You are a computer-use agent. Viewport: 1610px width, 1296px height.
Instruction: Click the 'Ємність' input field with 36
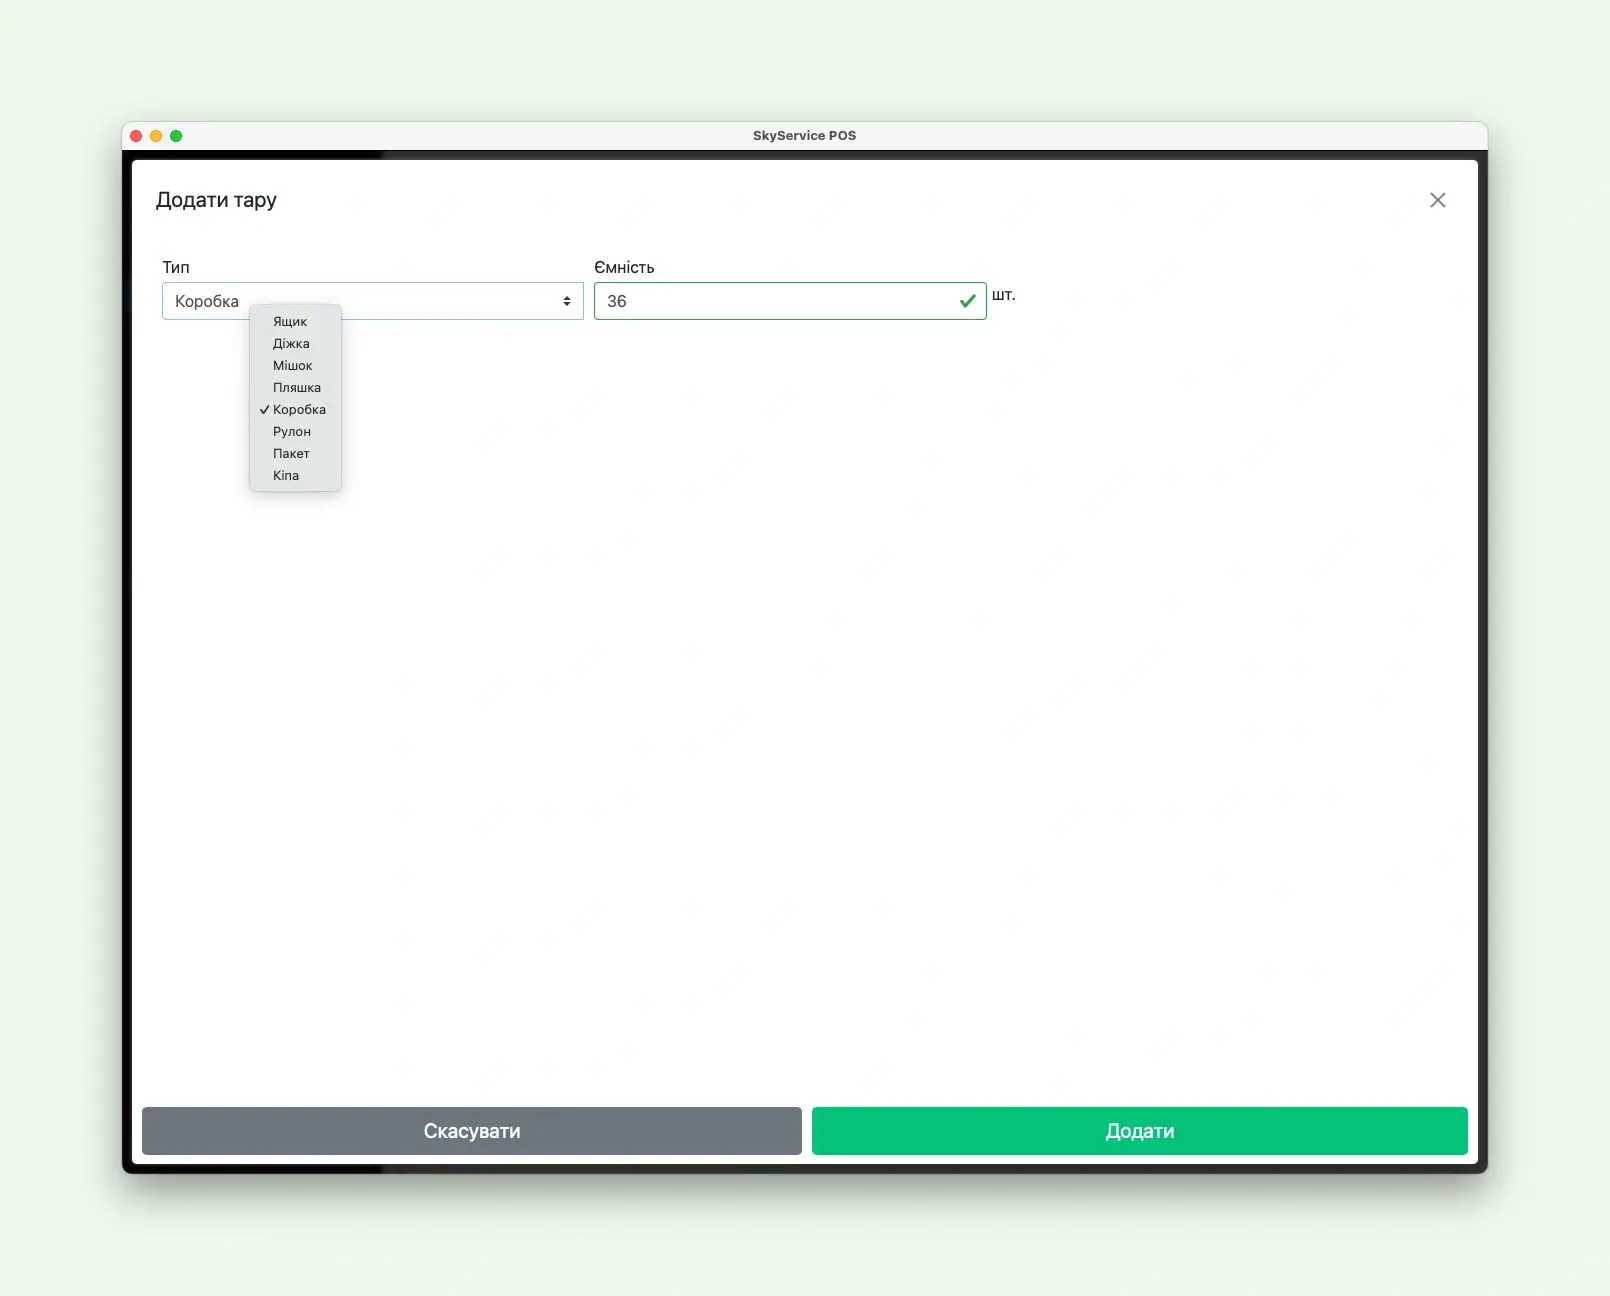[x=790, y=301]
